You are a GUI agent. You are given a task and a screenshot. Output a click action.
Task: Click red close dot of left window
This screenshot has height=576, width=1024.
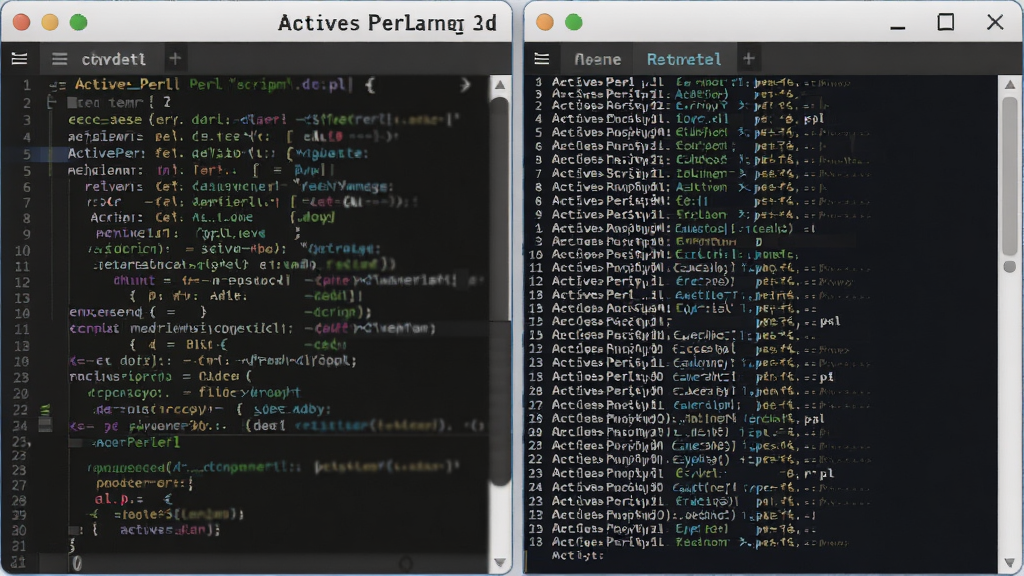point(22,22)
